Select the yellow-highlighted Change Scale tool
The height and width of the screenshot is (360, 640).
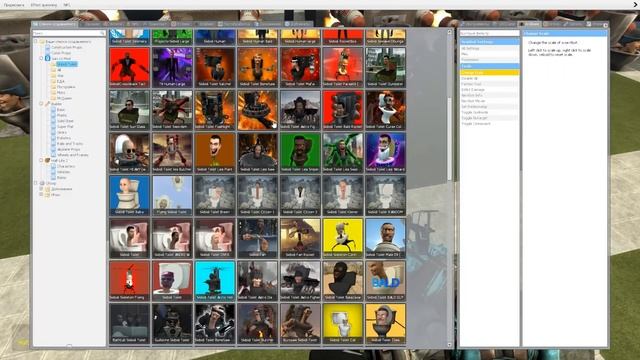[x=490, y=72]
